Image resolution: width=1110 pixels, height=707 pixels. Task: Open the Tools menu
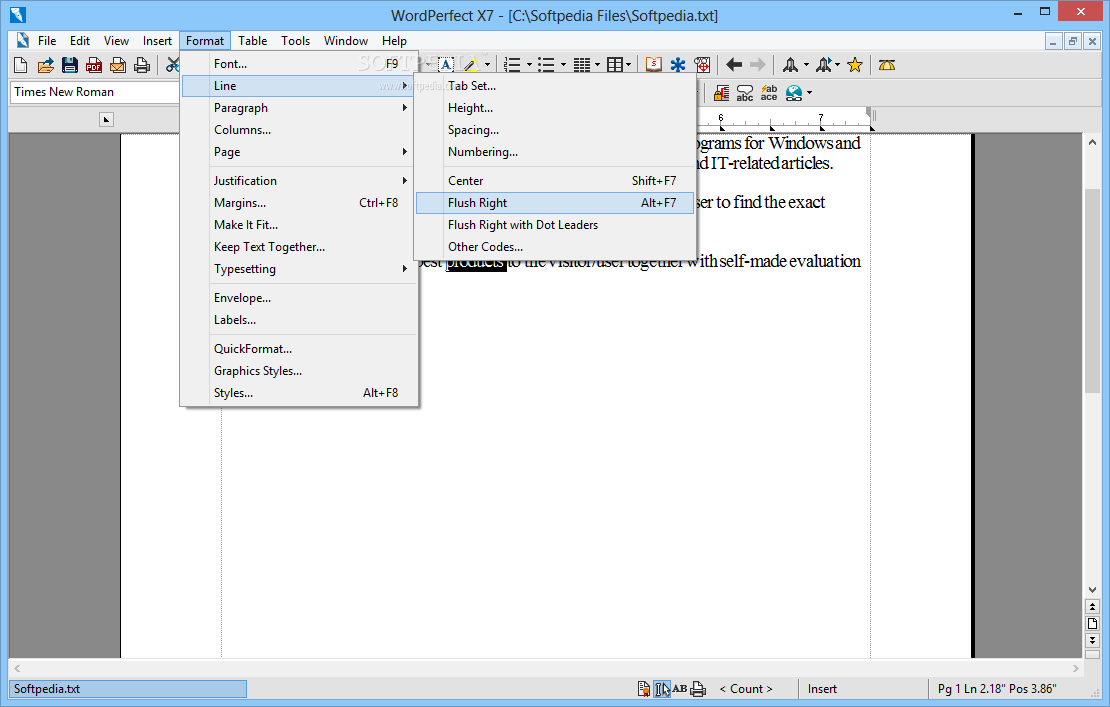[x=295, y=40]
